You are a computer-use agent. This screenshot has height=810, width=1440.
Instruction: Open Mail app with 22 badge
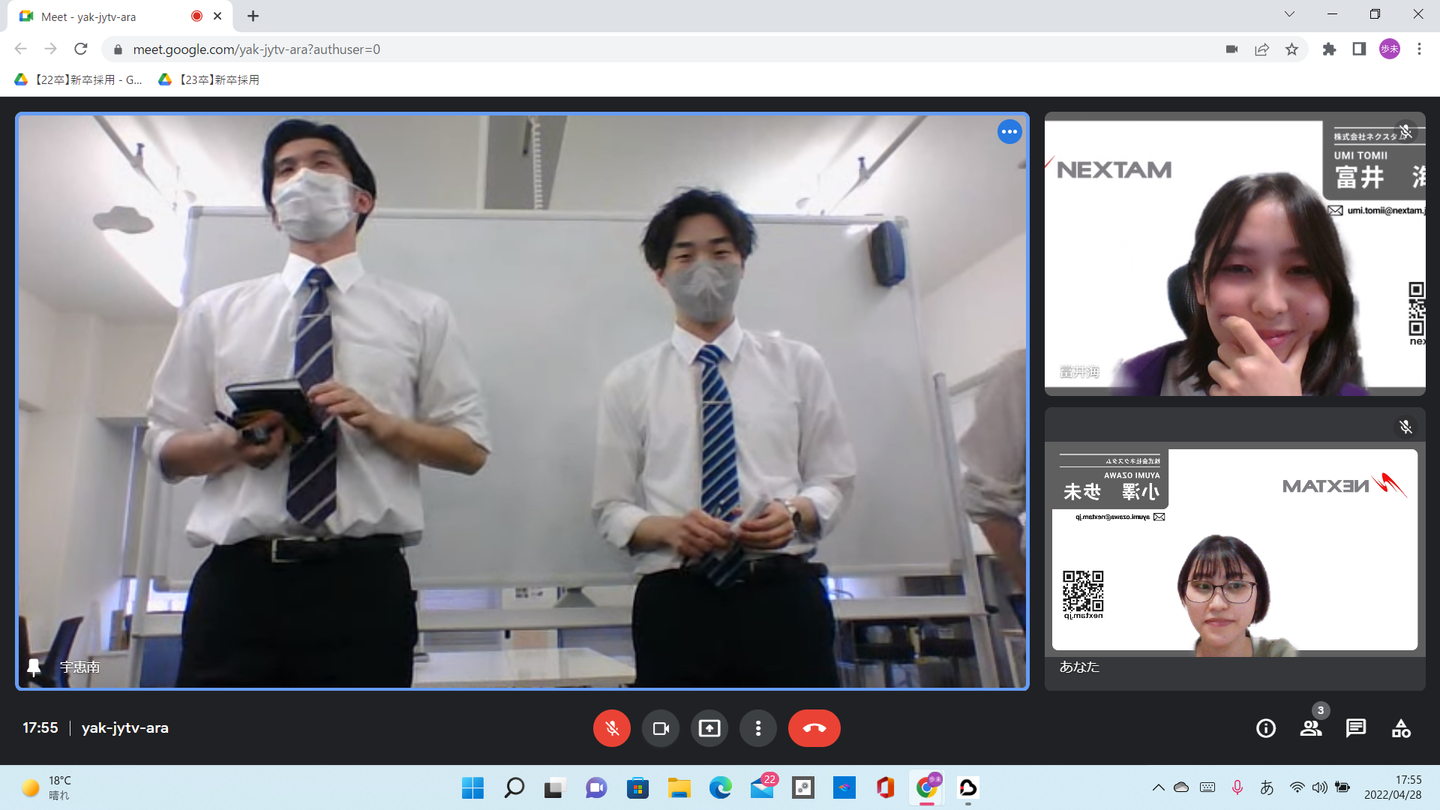pos(763,788)
